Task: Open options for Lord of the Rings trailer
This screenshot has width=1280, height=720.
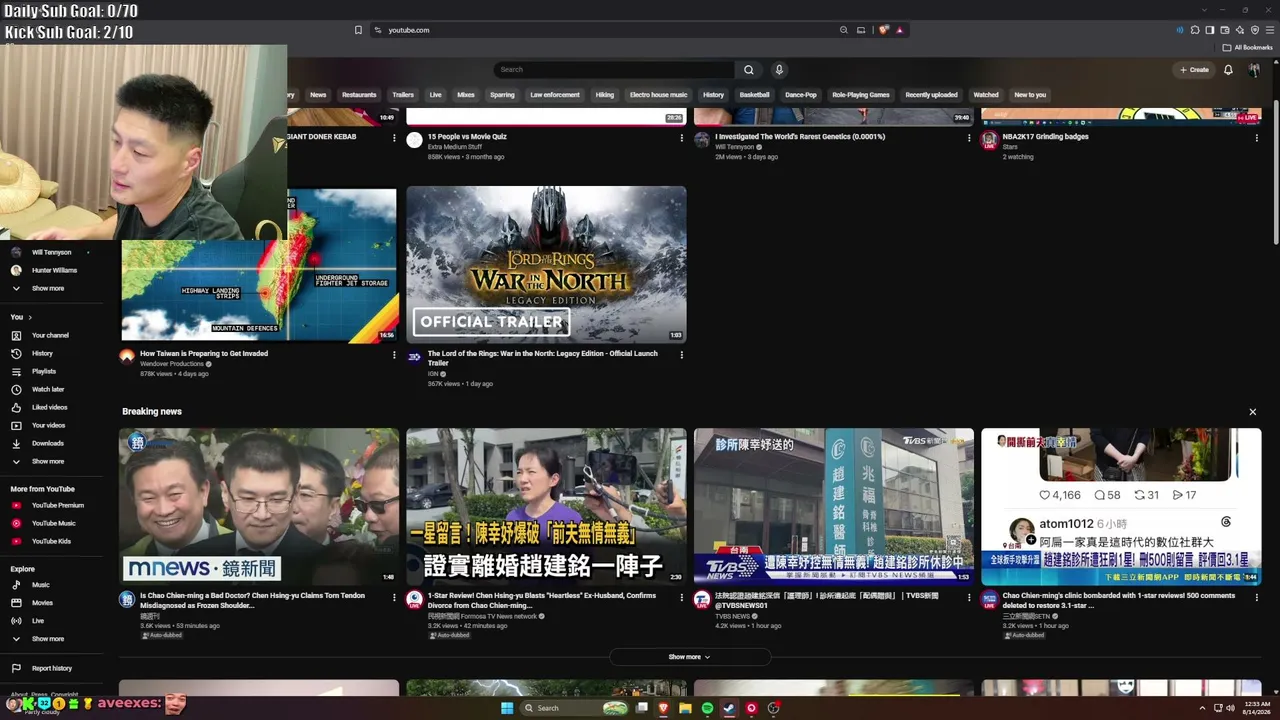Action: point(682,355)
